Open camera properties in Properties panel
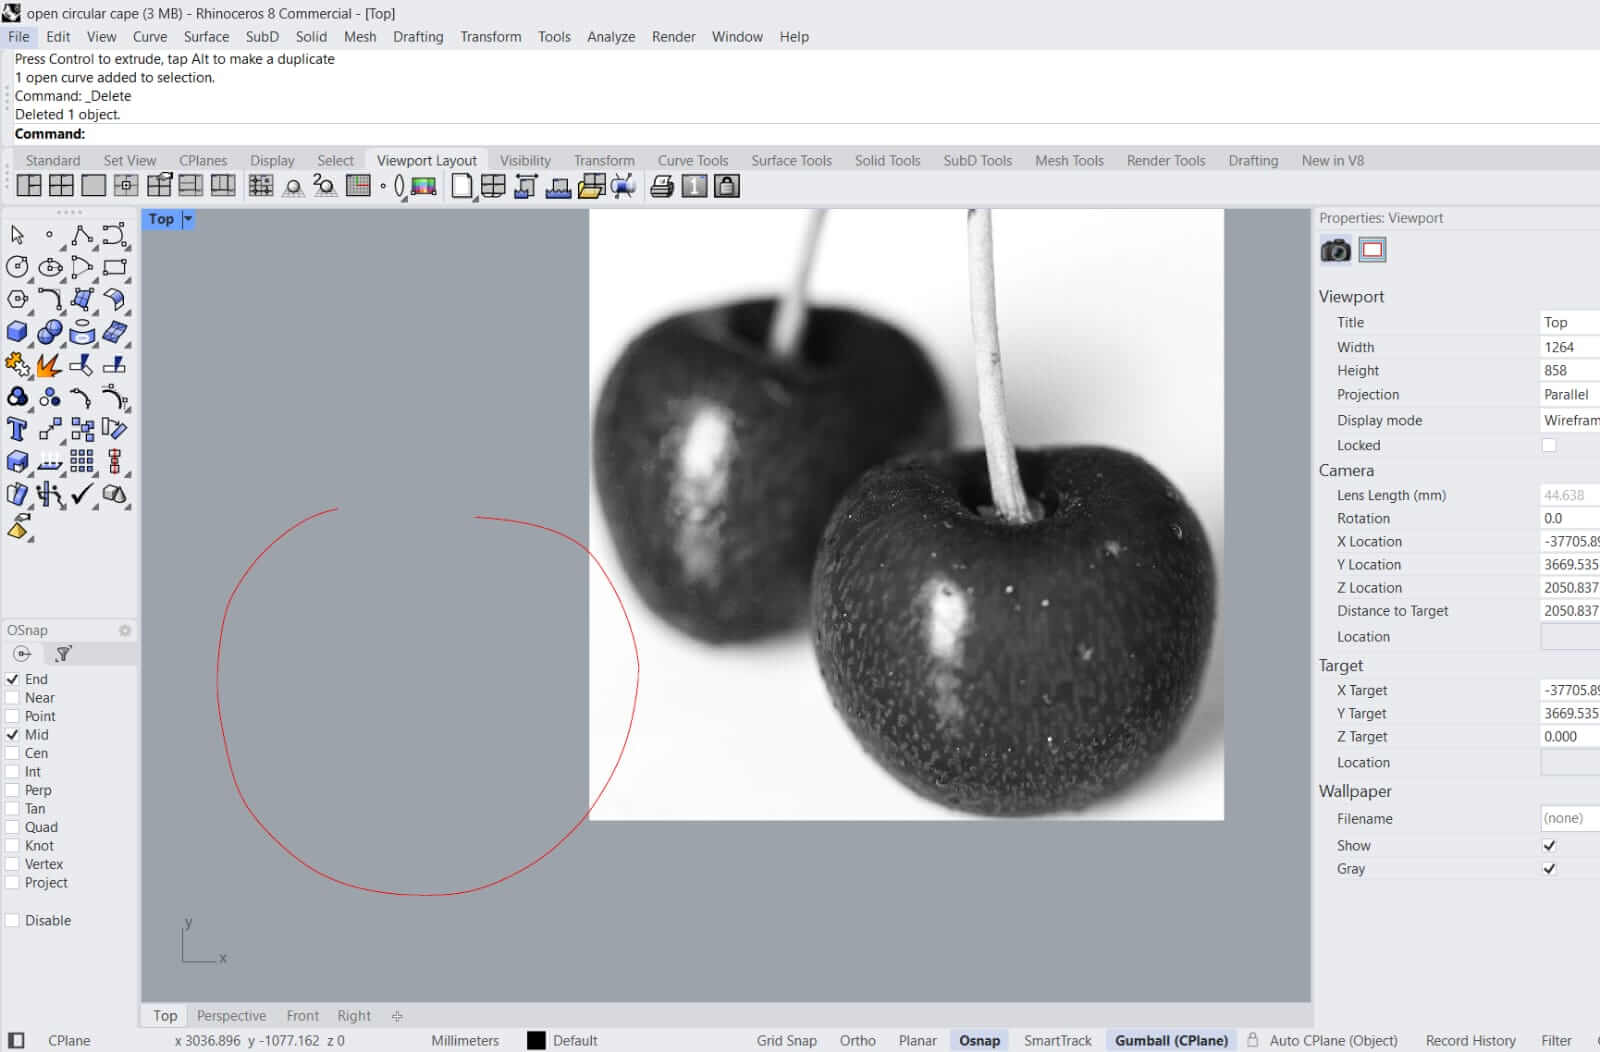This screenshot has width=1600, height=1052. coord(1335,250)
